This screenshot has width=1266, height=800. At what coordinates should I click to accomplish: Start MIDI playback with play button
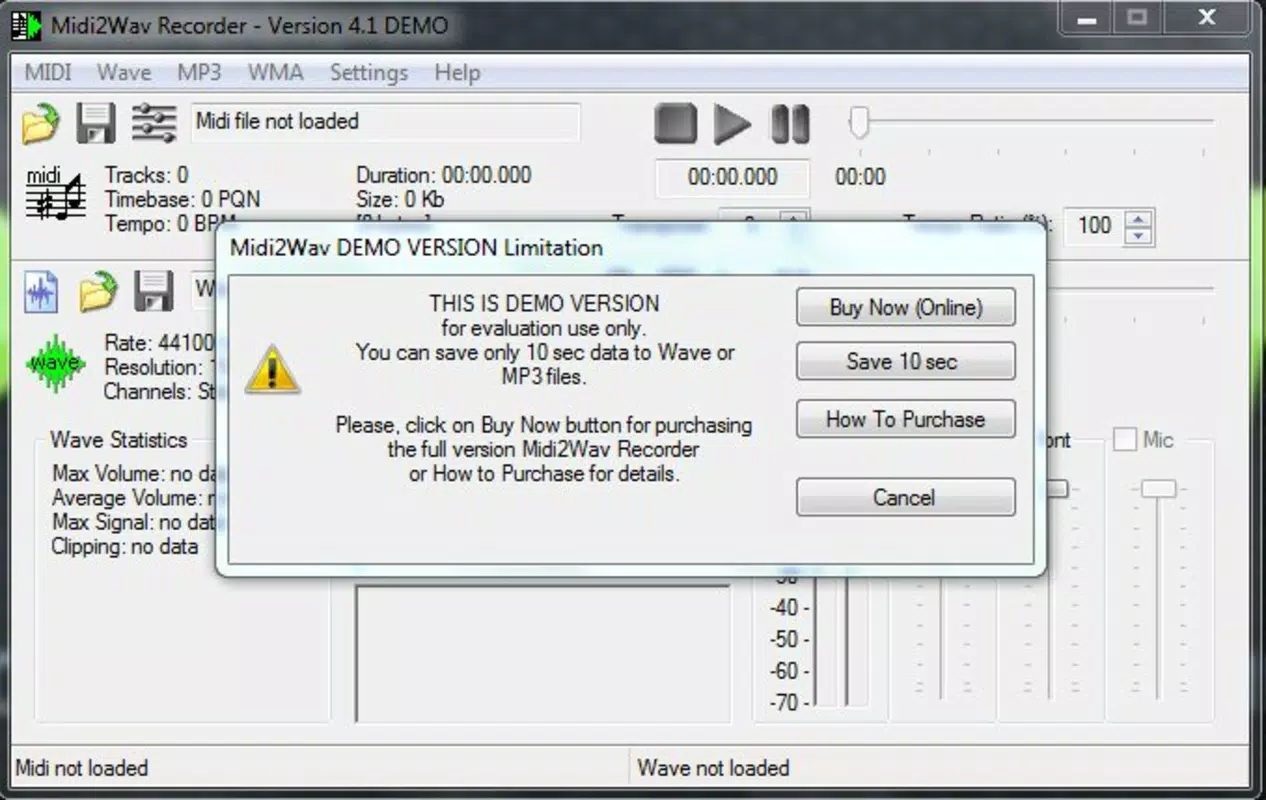tap(732, 124)
